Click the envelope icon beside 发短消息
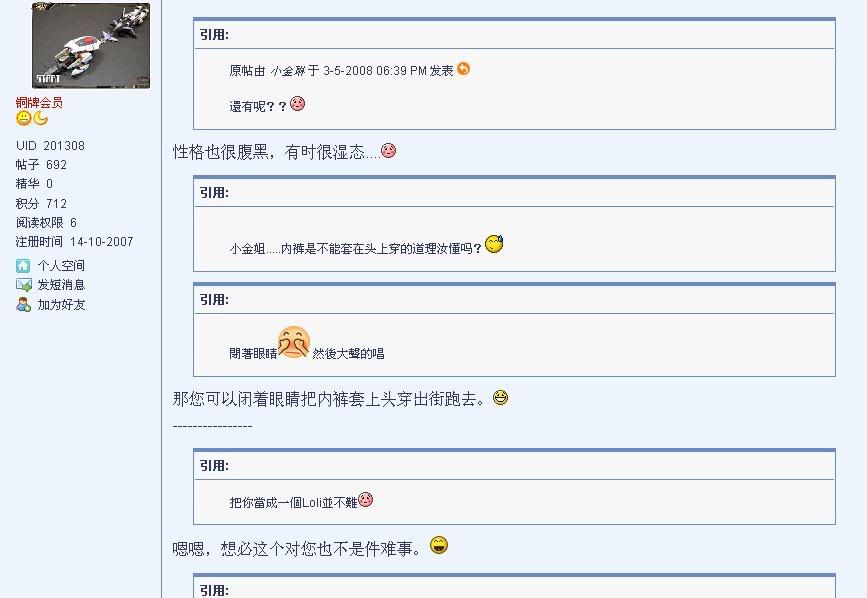 click(24, 285)
